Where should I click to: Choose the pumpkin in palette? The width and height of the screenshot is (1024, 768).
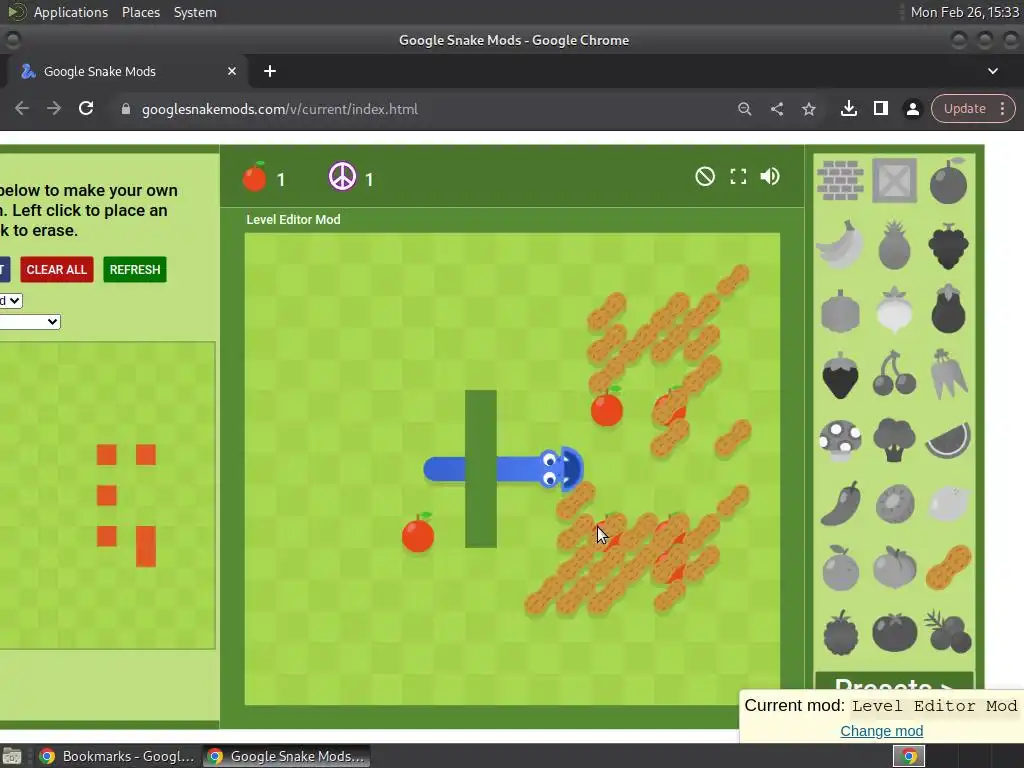840,312
